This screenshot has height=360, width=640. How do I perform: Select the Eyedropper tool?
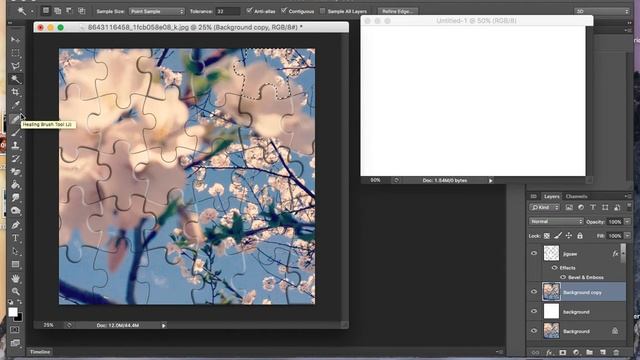click(x=16, y=105)
